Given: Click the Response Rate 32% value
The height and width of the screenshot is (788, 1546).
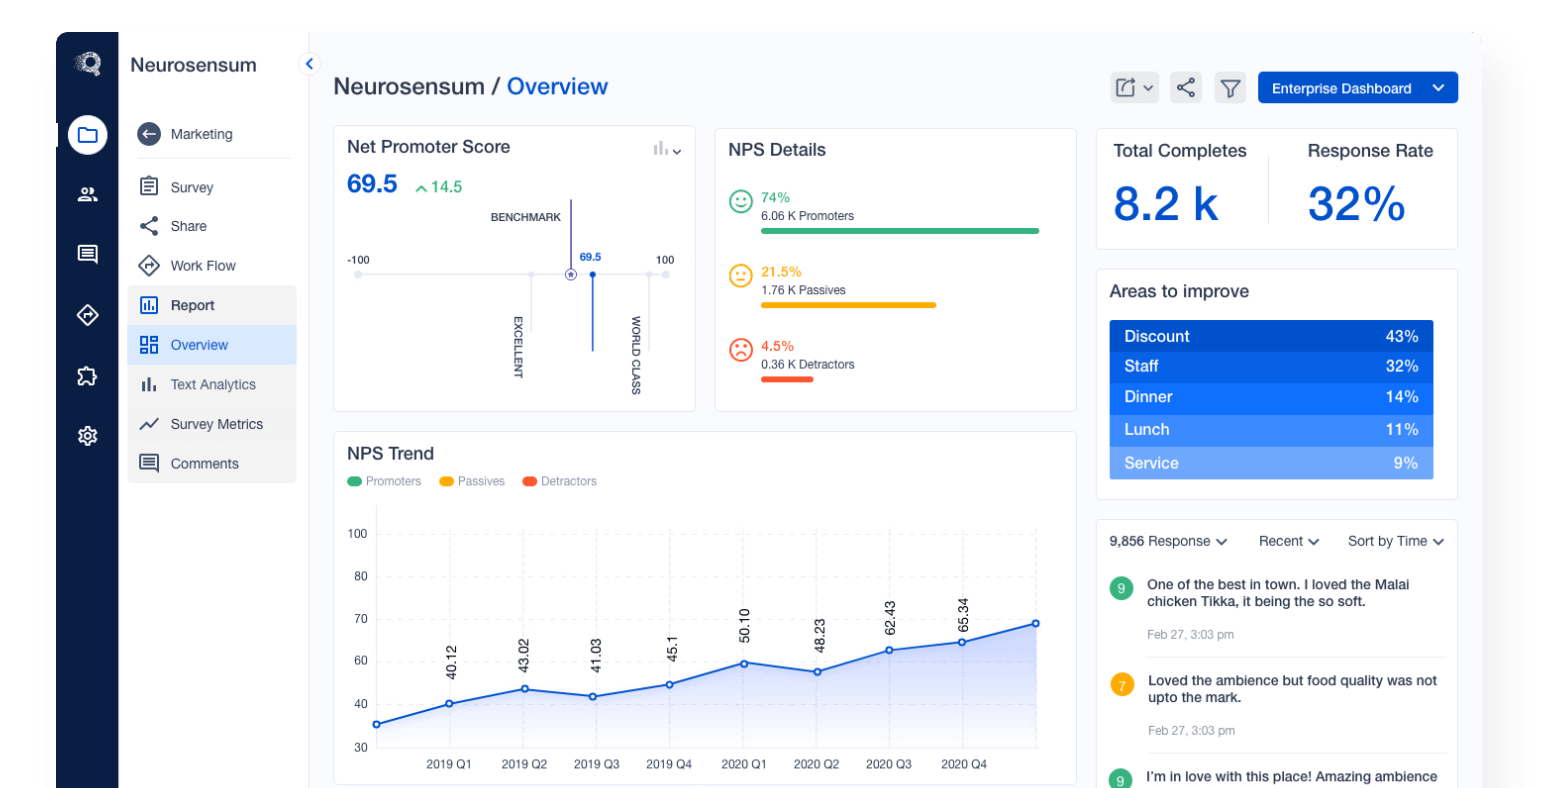Looking at the screenshot, I should (x=1356, y=204).
